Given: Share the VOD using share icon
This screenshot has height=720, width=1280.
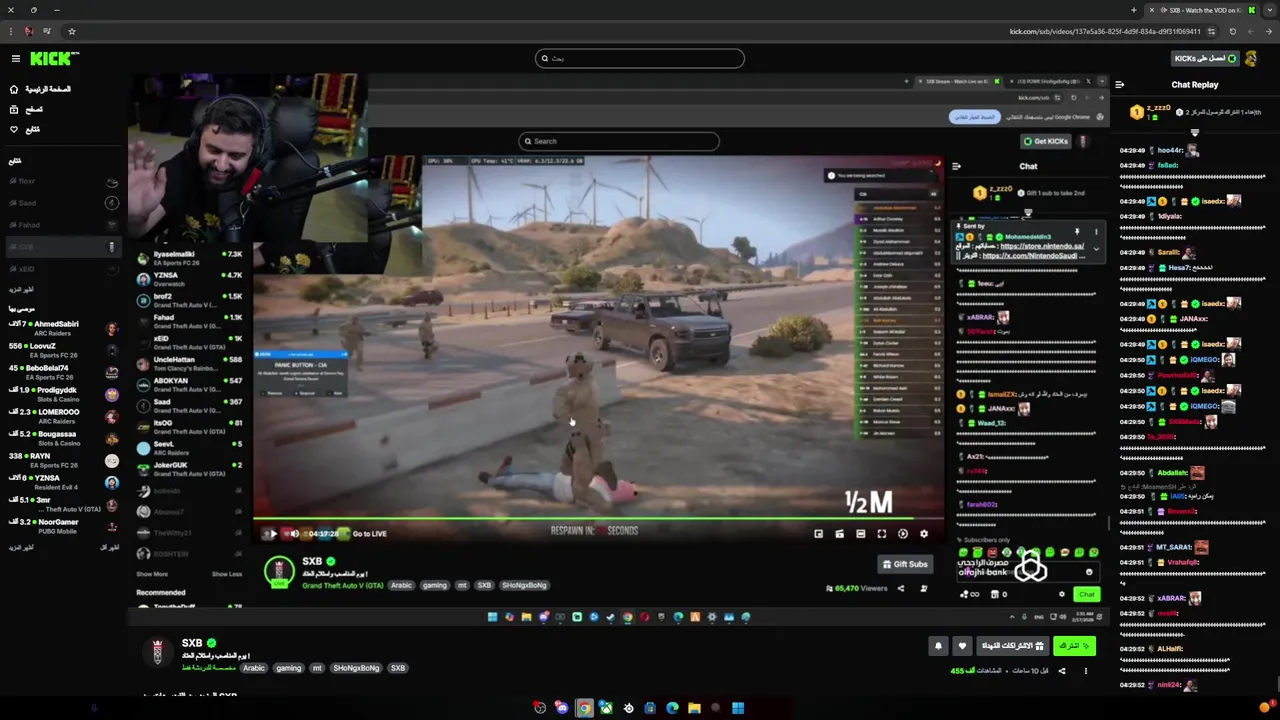Looking at the screenshot, I should pyautogui.click(x=1062, y=671).
